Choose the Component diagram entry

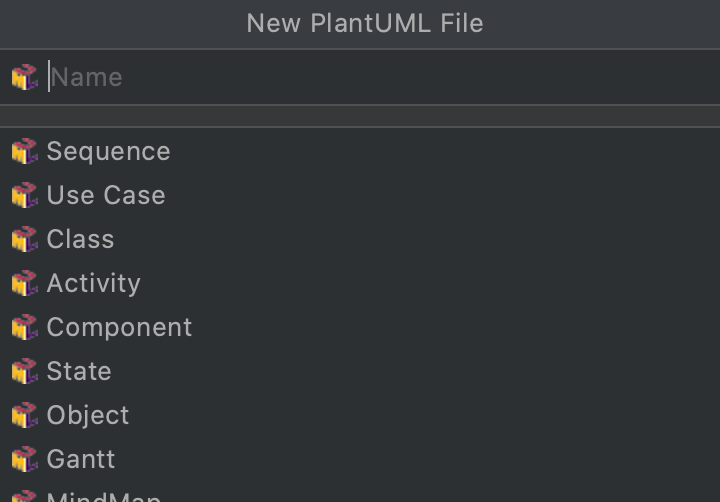coord(119,327)
